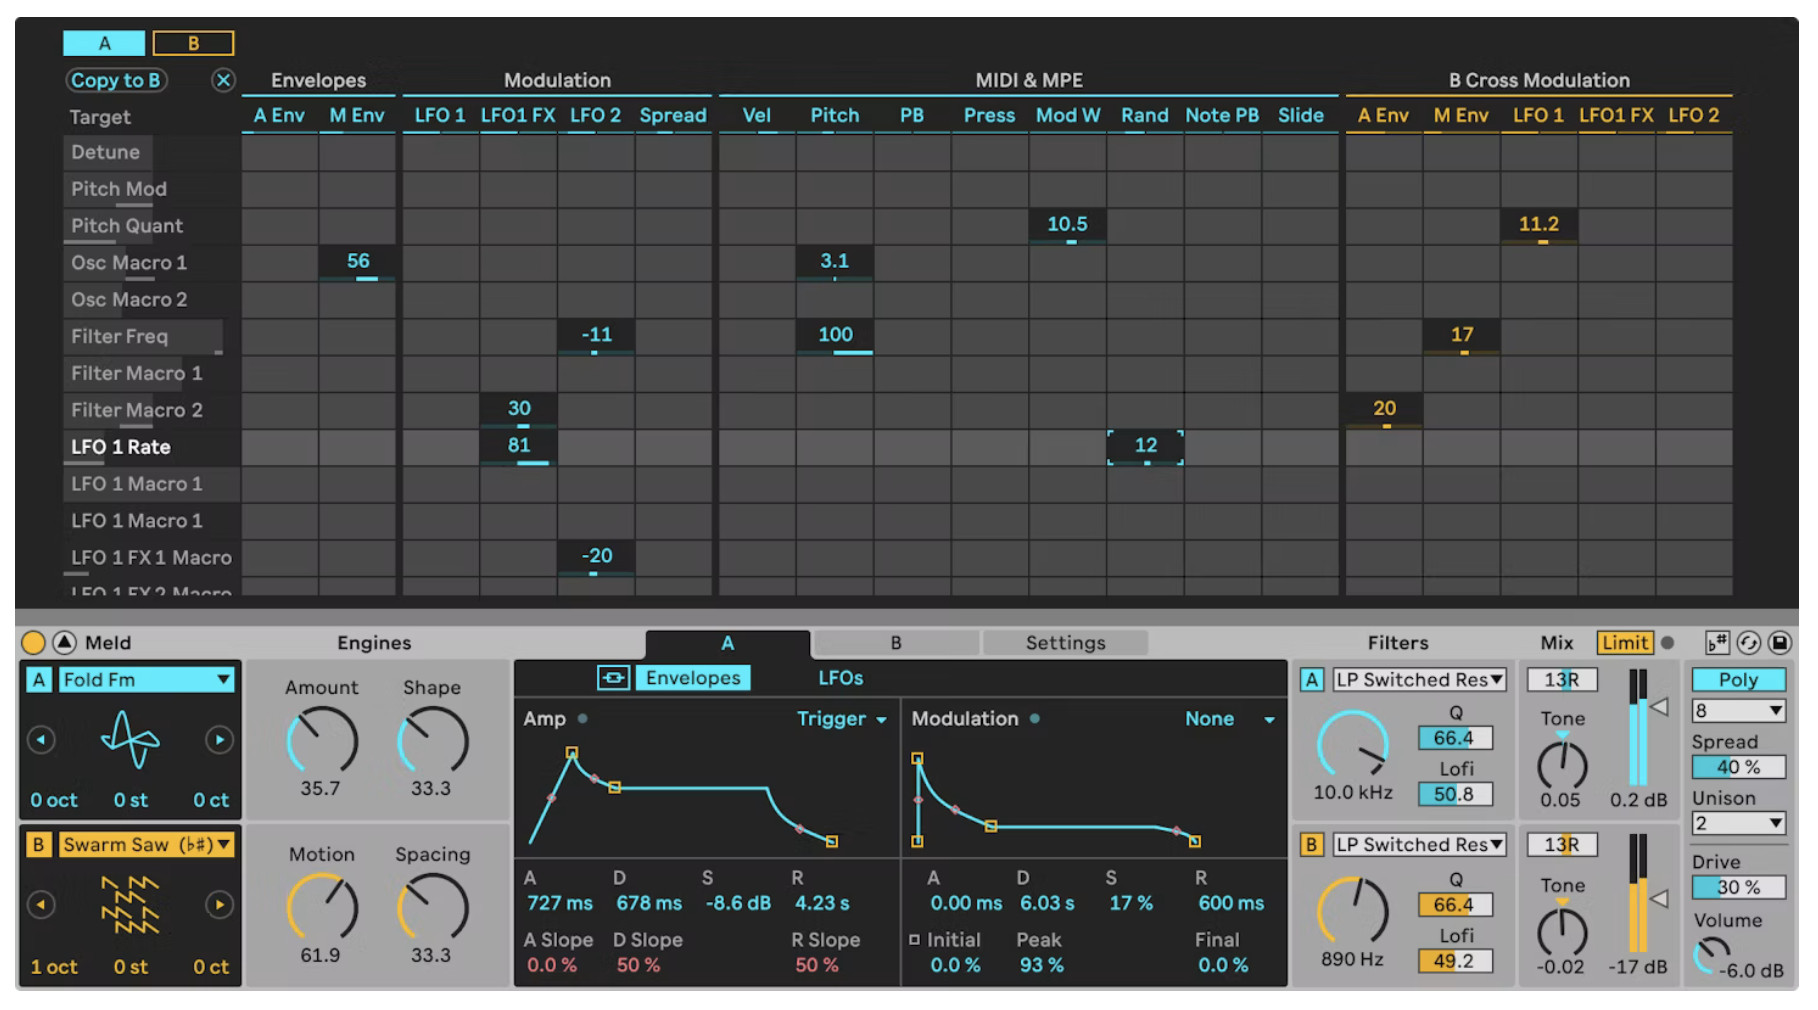Switch to the Settings tab
Viewport: 1818px width, 1010px height.
coord(1065,643)
